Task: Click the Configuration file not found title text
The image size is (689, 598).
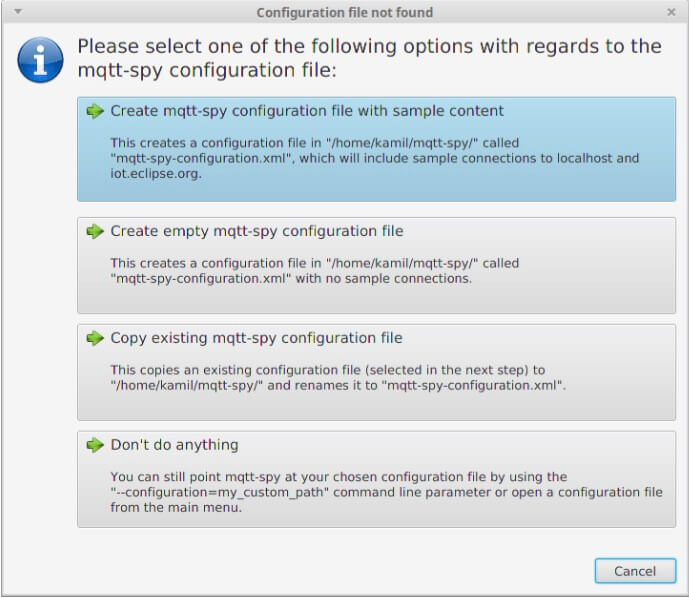Action: click(x=344, y=13)
